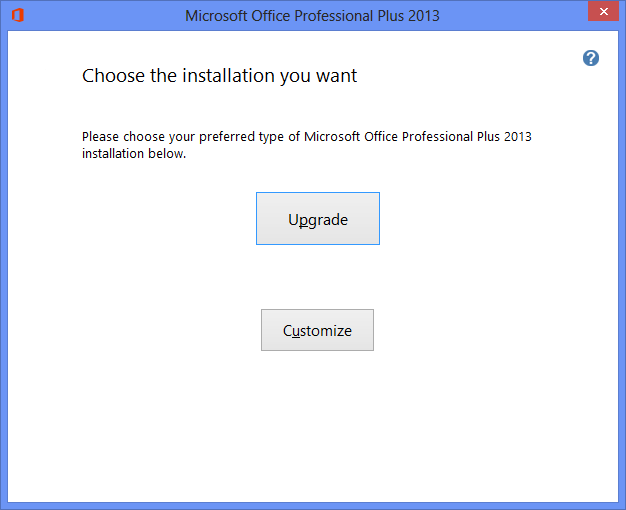Get help via the blue circle icon
This screenshot has height=510, width=626.
pos(591,58)
